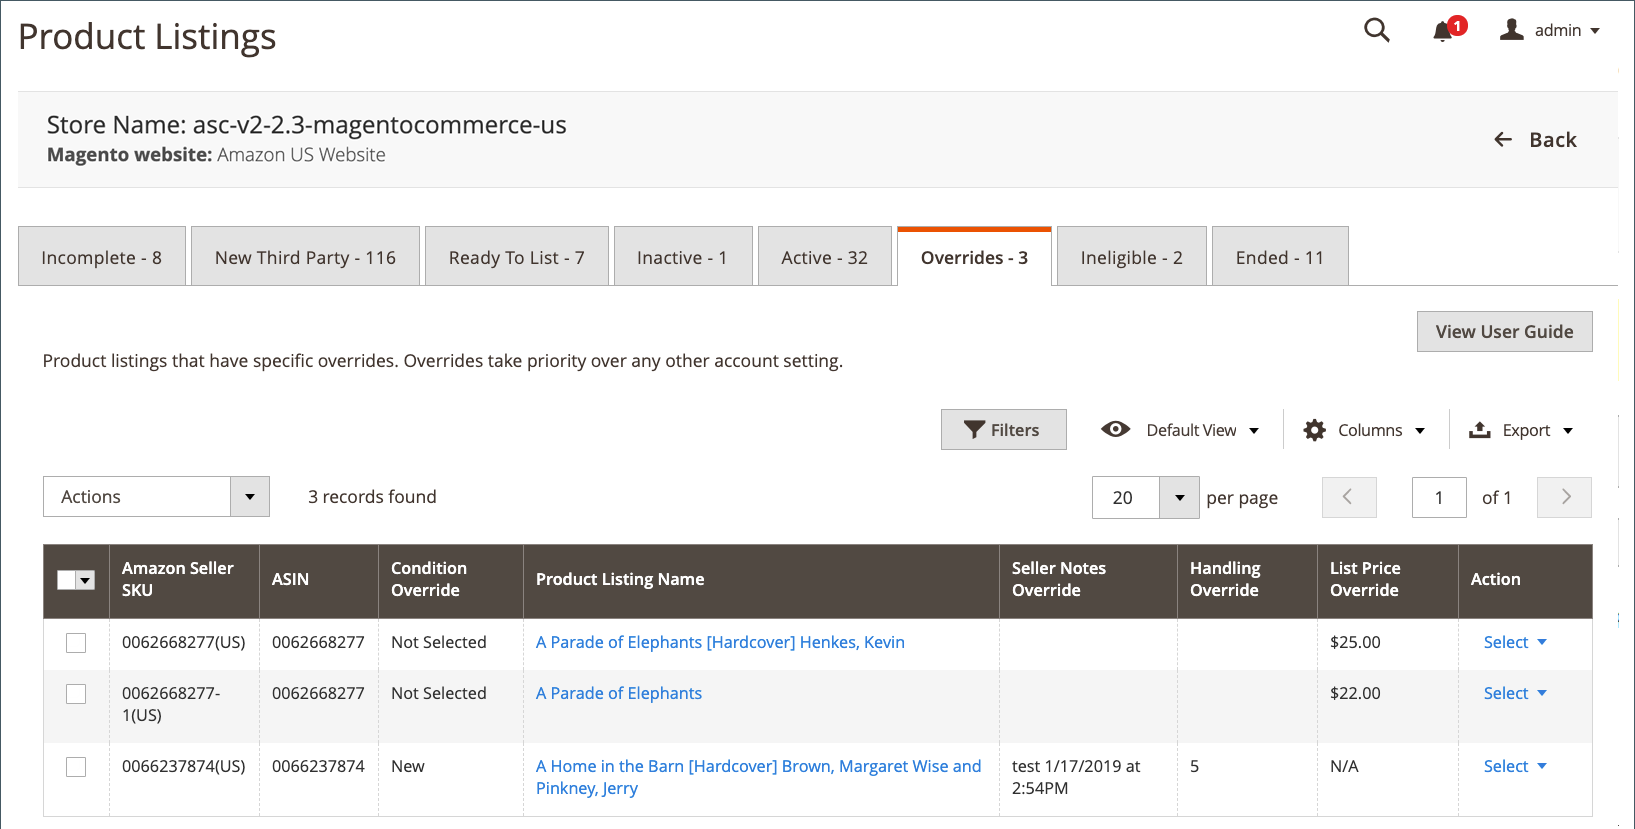The image size is (1635, 829).
Task: Click the page number input field
Action: (x=1438, y=497)
